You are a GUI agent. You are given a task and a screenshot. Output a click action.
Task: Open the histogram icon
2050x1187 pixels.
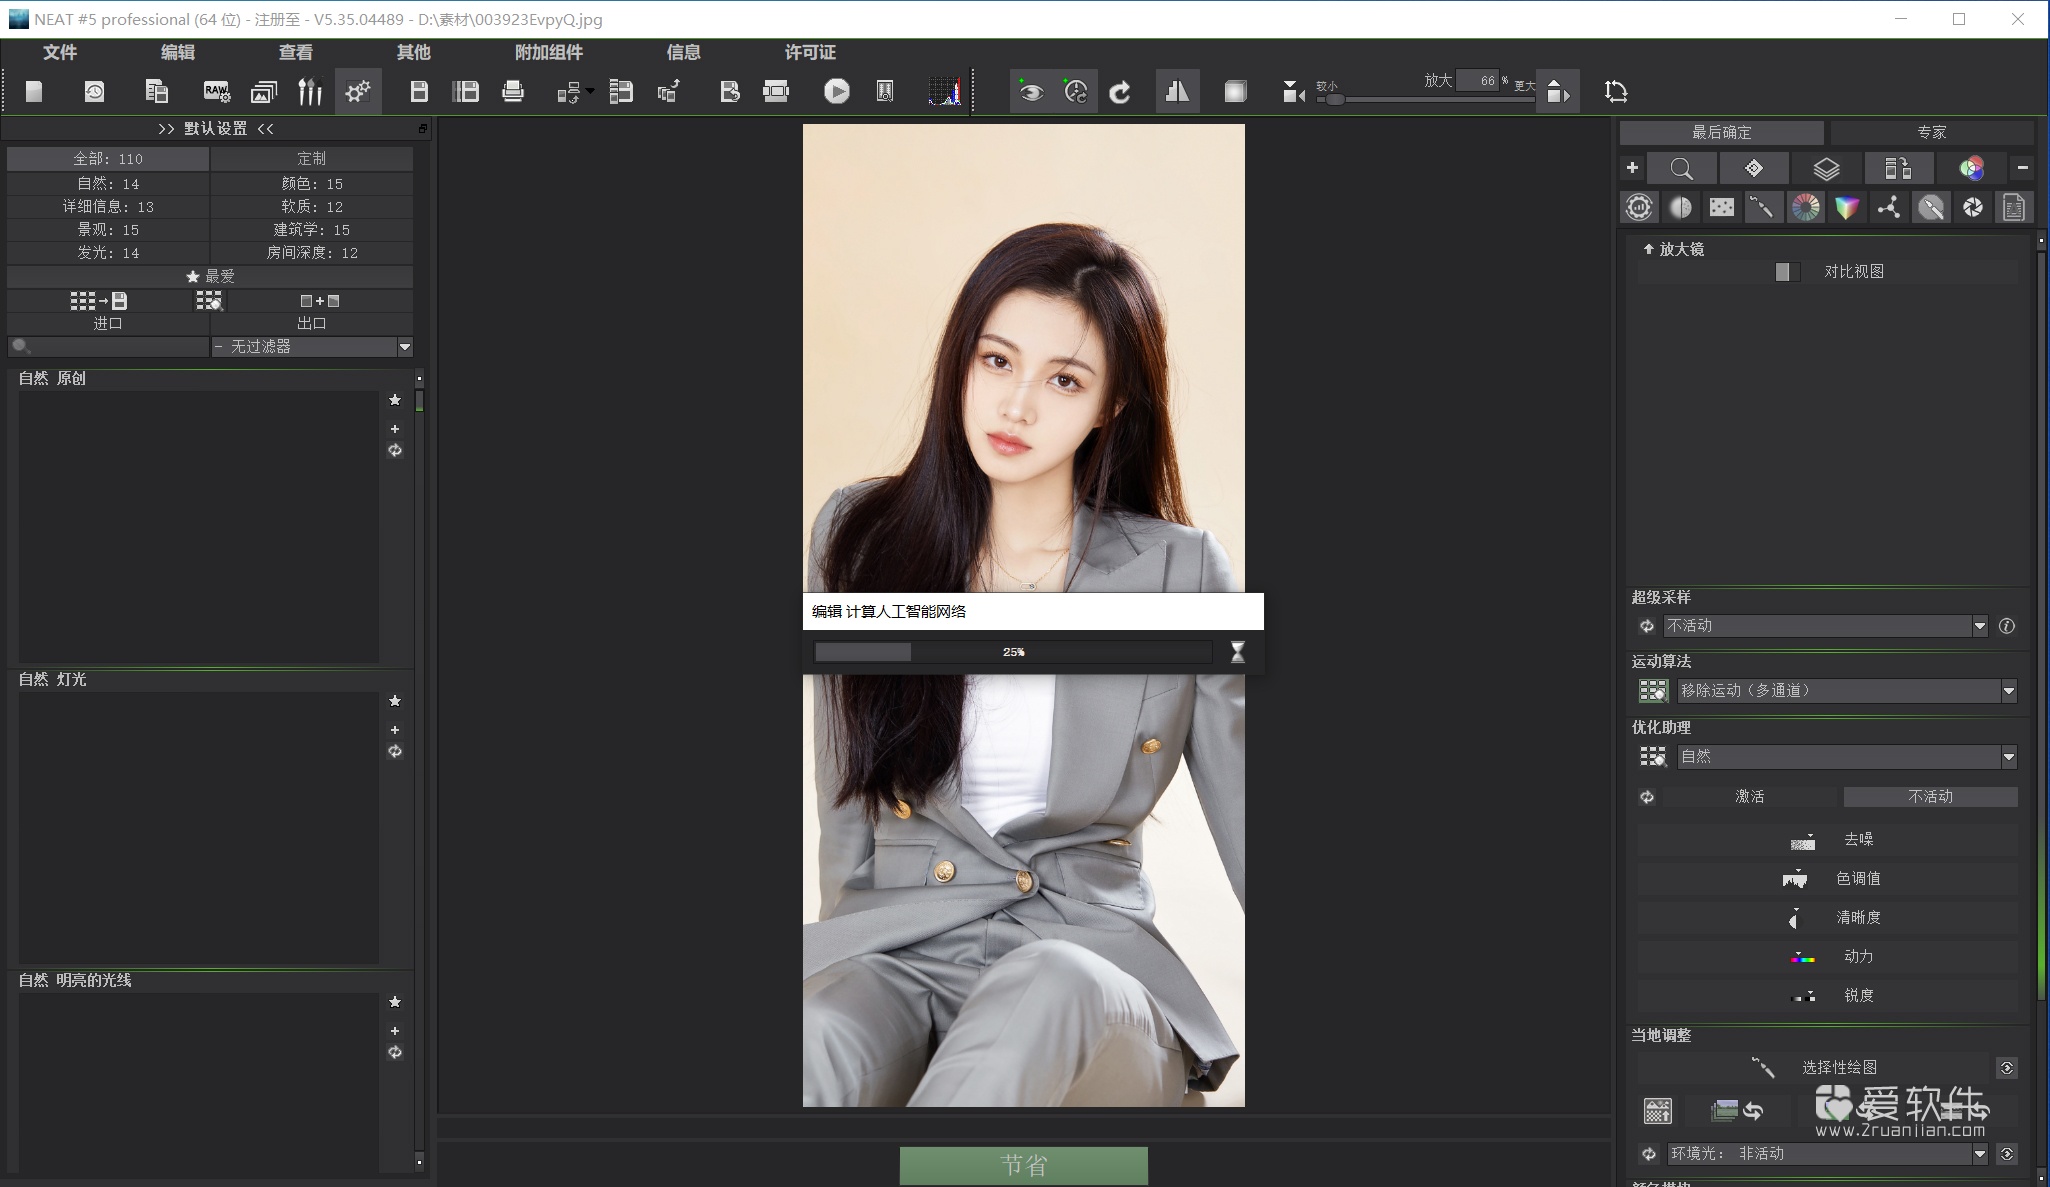point(945,92)
